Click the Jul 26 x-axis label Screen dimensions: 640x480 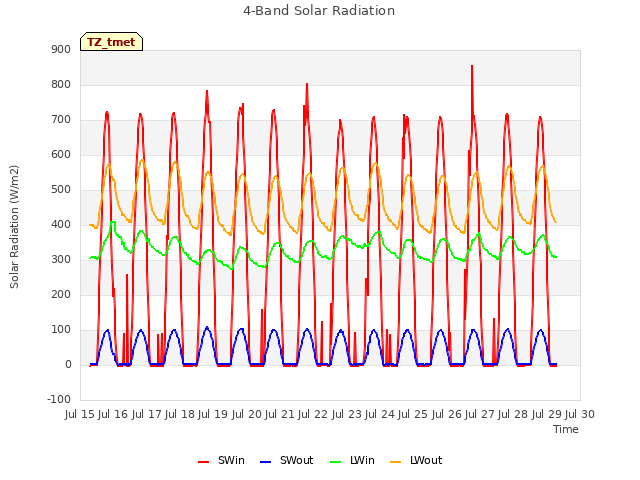pyautogui.click(x=447, y=414)
